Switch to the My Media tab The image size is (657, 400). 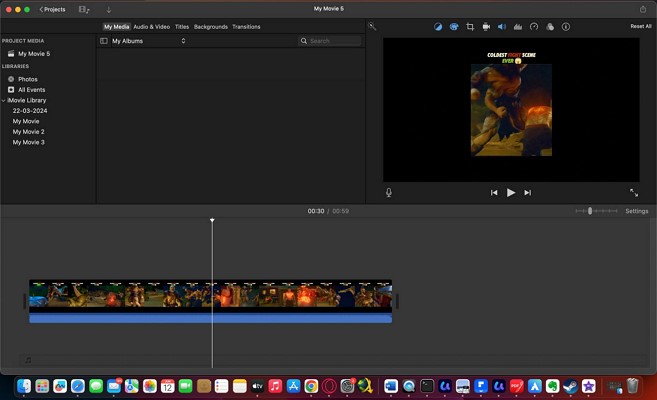point(116,27)
